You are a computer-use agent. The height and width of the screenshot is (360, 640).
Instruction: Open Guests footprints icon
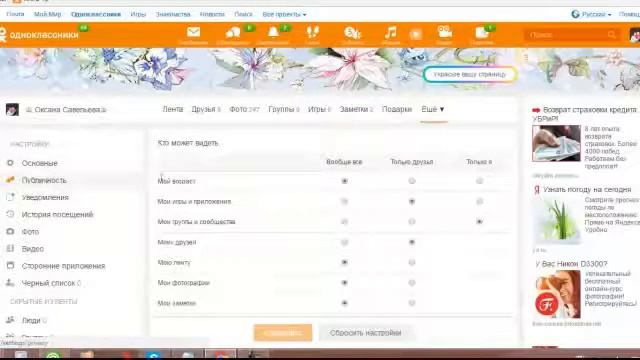313,32
